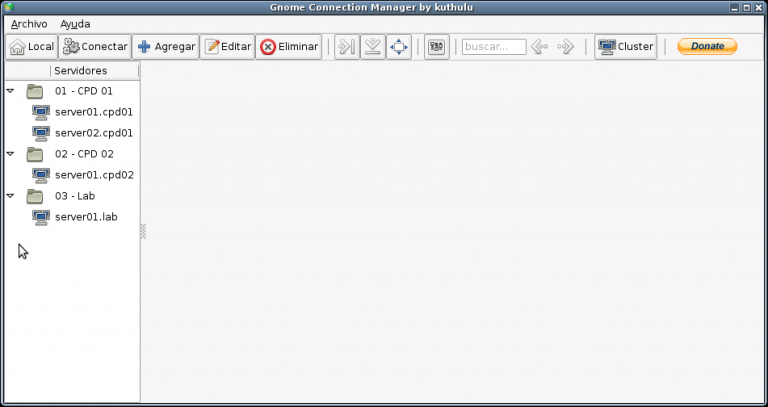
Task: Click the split vertically icon
Action: tap(372, 47)
